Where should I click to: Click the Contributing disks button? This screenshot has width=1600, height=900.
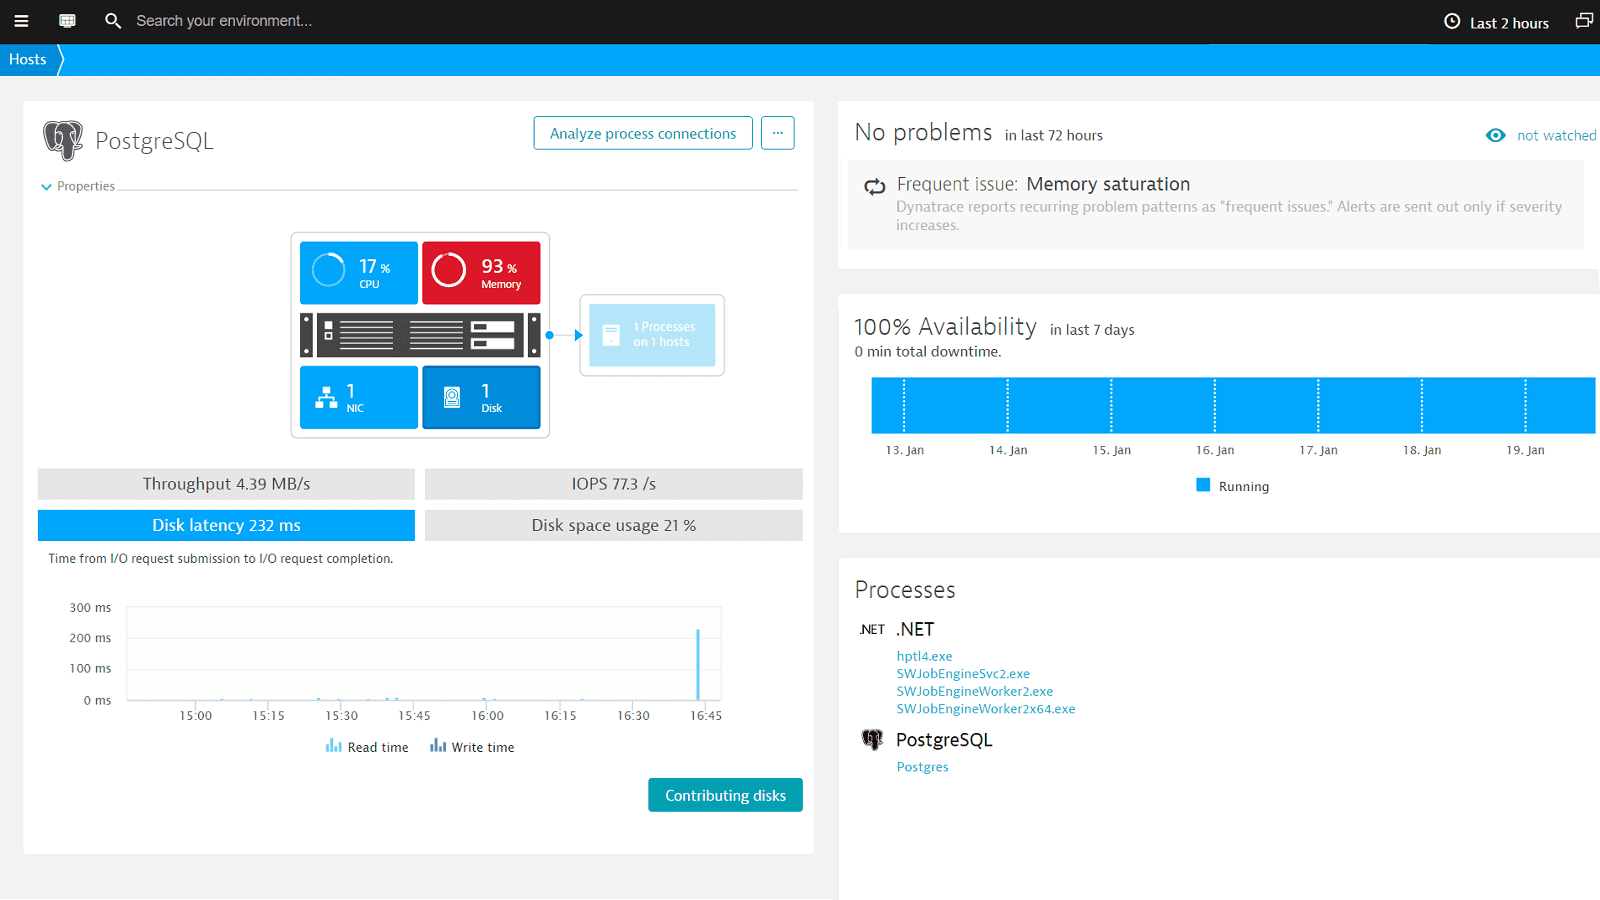pos(725,795)
